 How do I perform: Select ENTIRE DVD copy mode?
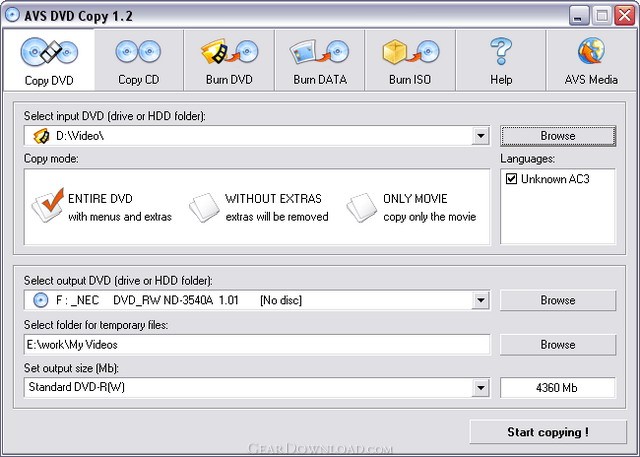pyautogui.click(x=102, y=207)
